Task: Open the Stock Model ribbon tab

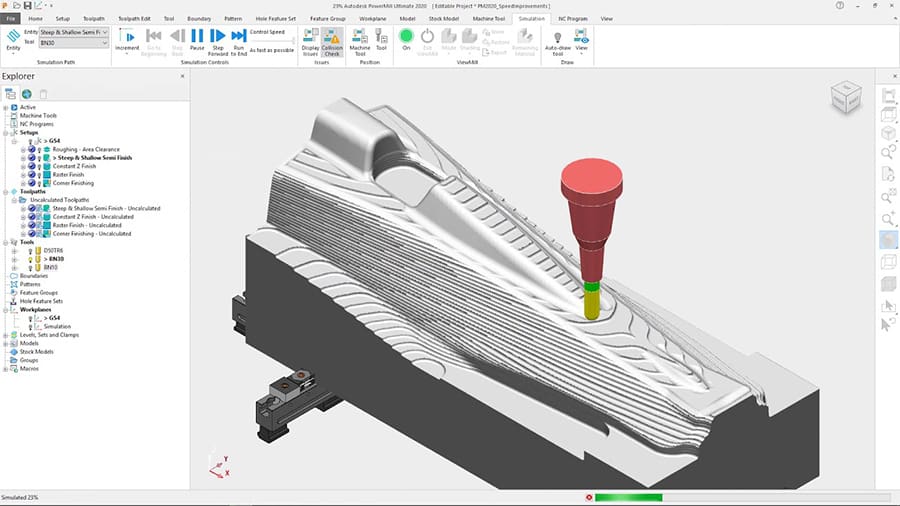Action: point(444,18)
